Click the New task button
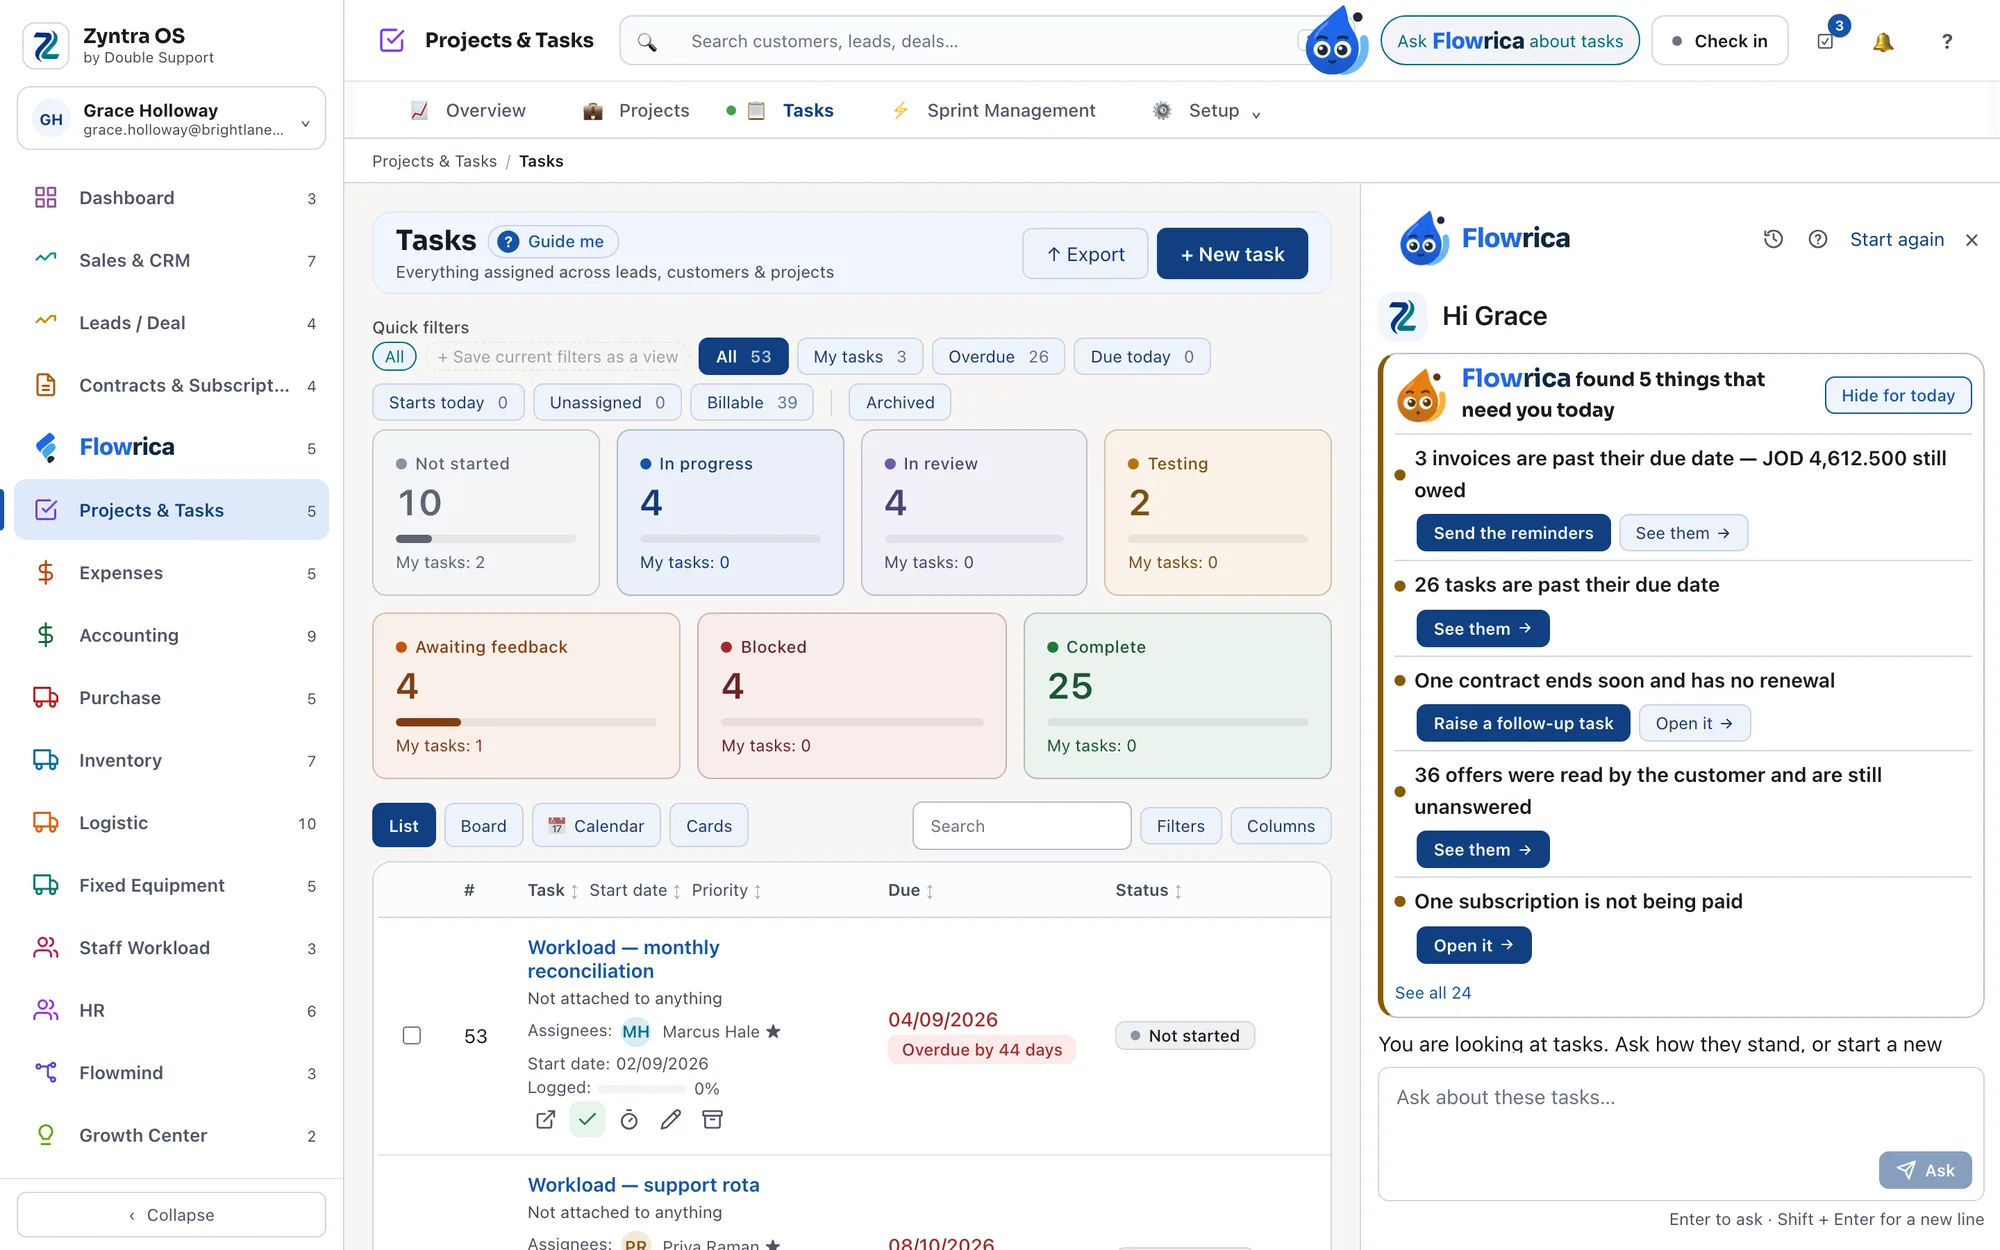Viewport: 2000px width, 1250px height. click(x=1232, y=254)
